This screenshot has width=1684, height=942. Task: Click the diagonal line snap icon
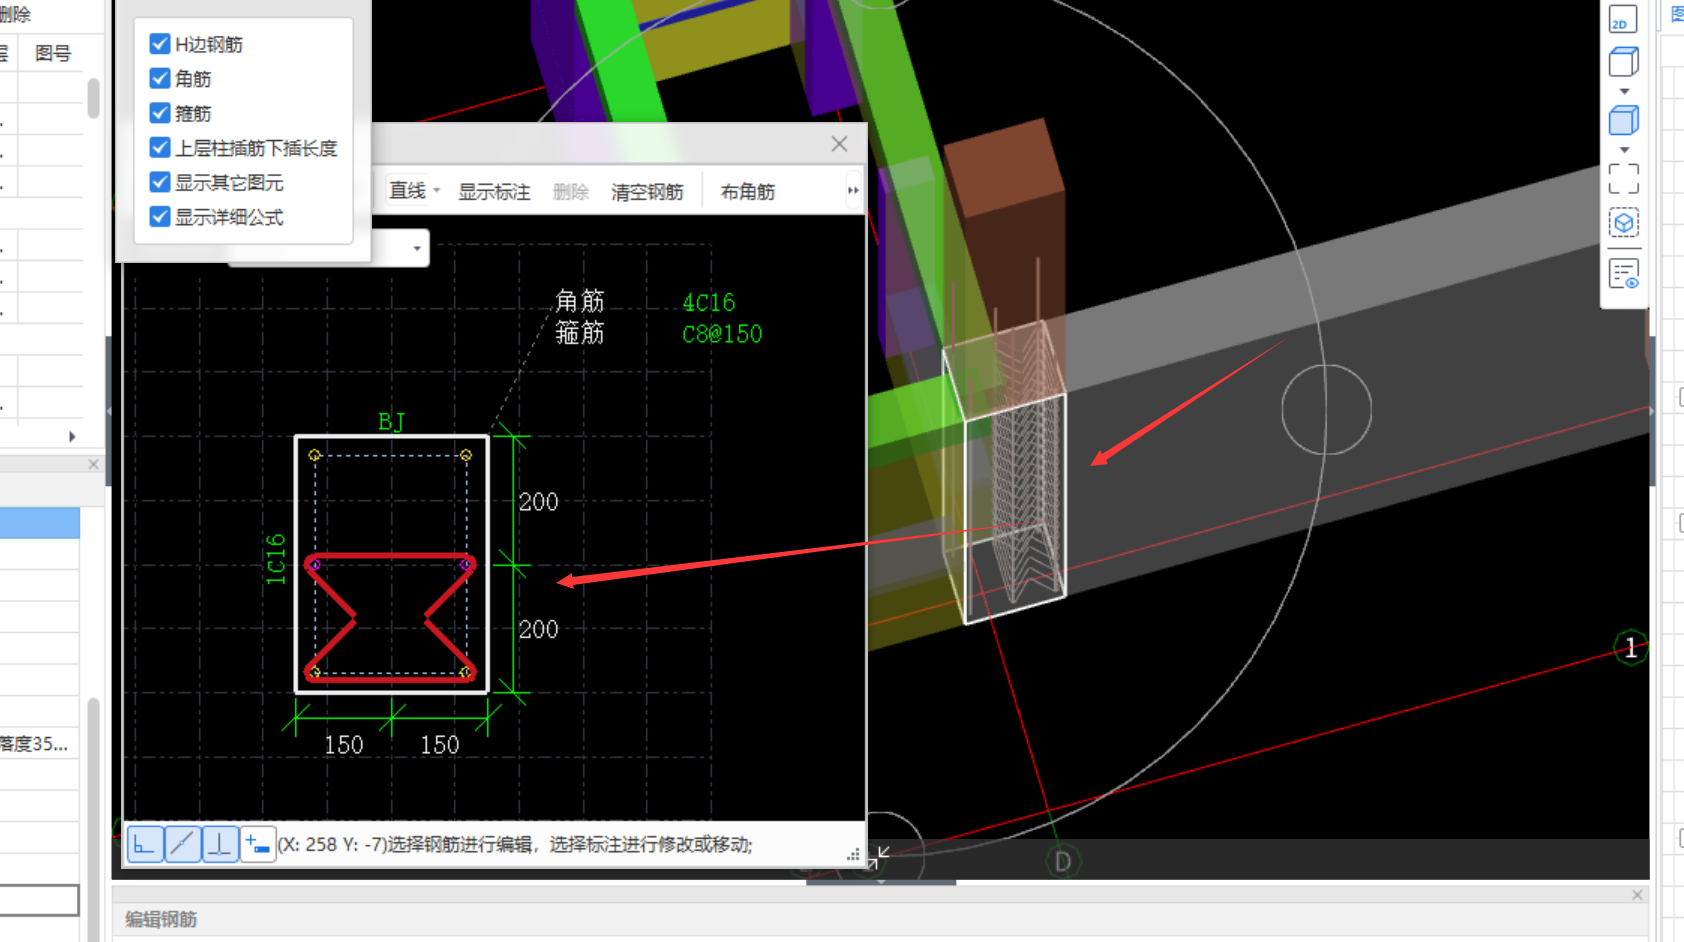[x=183, y=844]
